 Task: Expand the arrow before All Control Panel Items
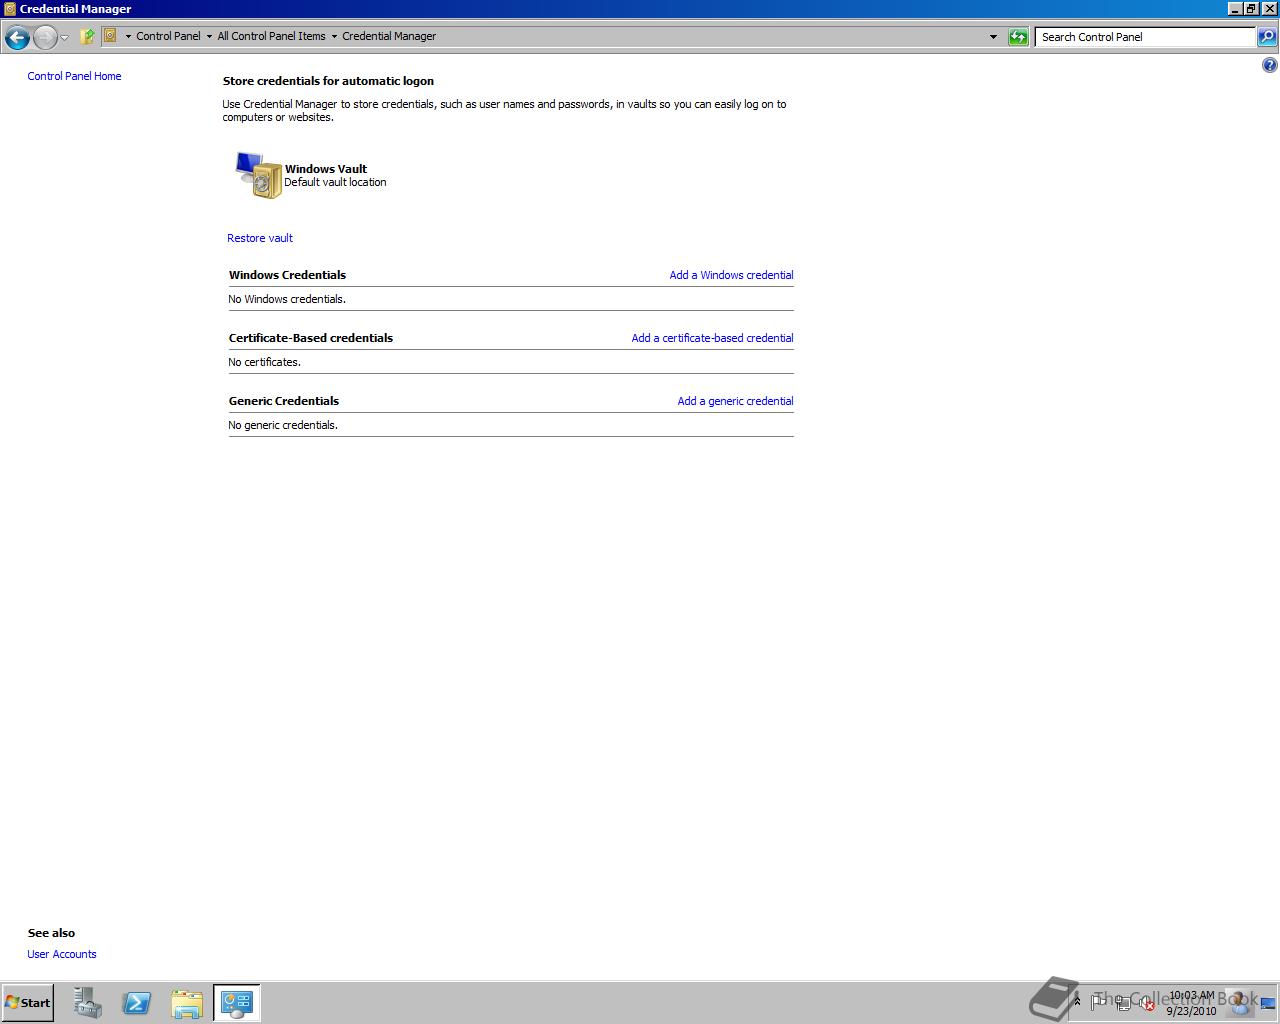[209, 37]
